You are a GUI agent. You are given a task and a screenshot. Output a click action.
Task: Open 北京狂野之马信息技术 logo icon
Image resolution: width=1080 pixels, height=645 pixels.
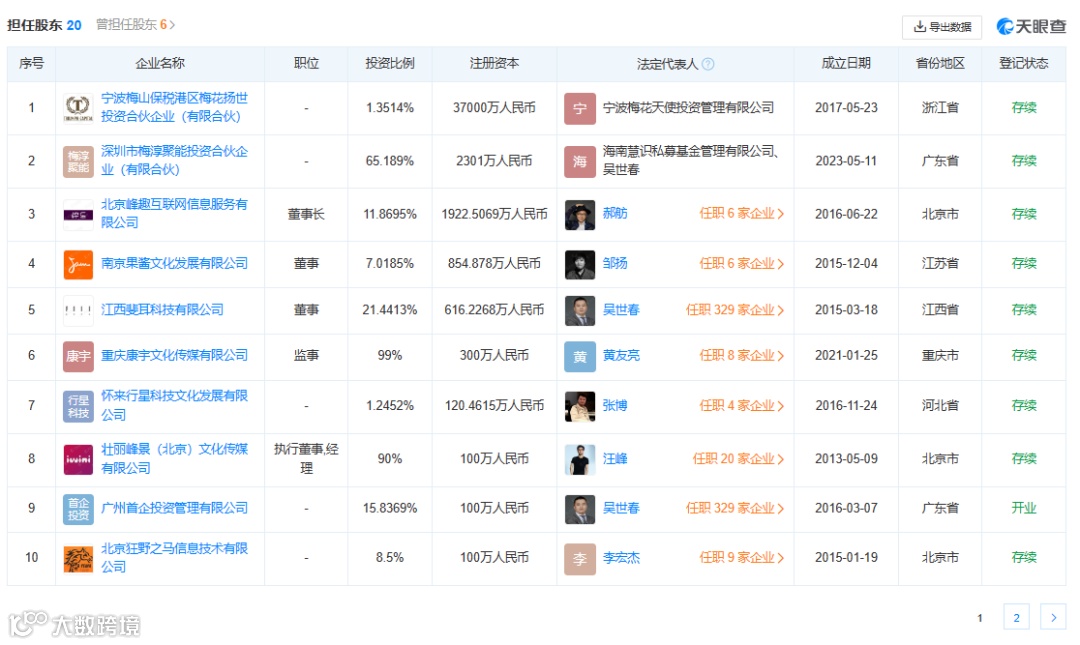(79, 558)
